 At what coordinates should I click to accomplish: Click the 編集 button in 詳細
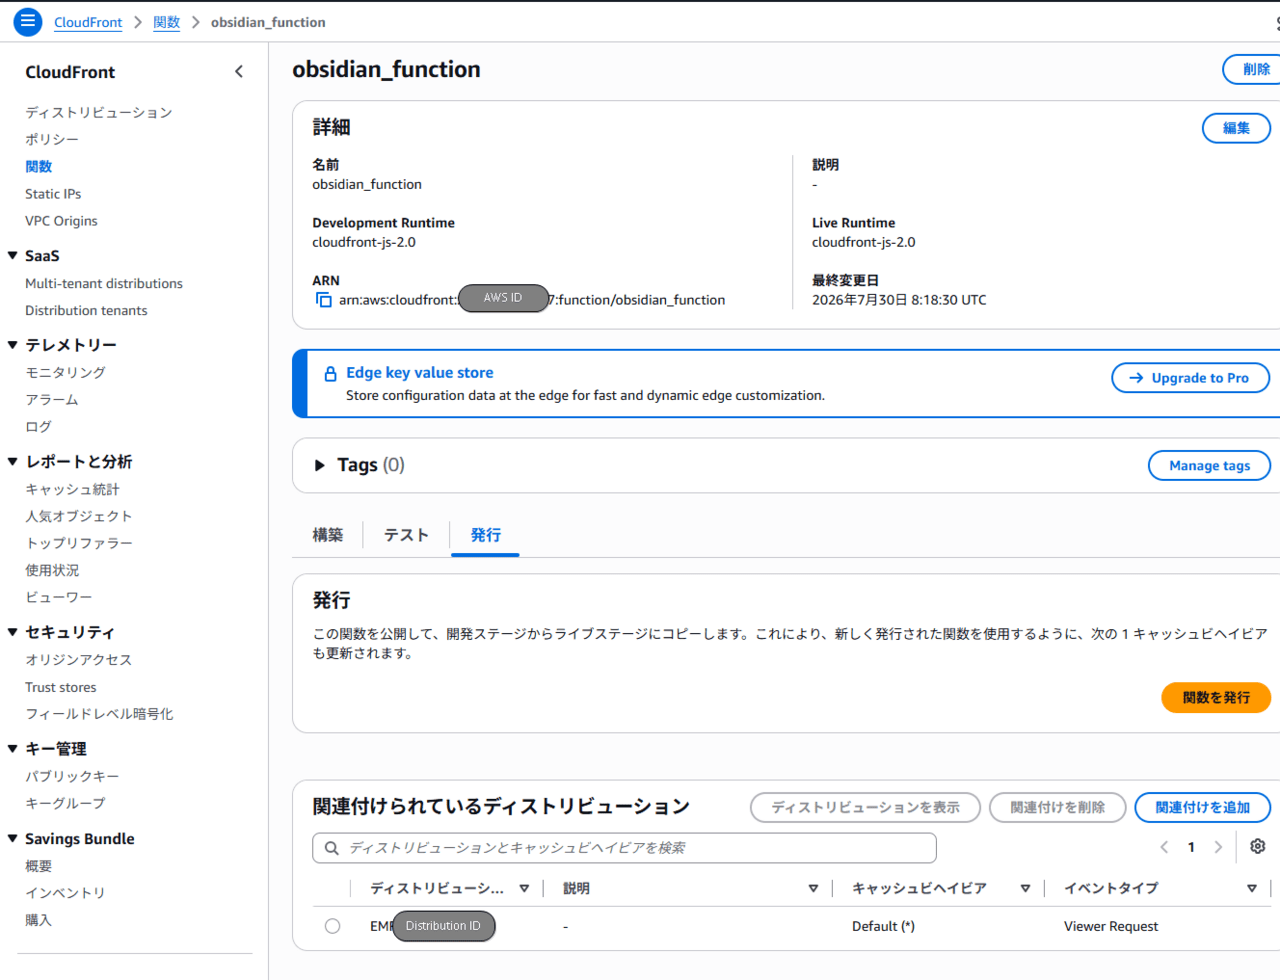click(x=1236, y=128)
